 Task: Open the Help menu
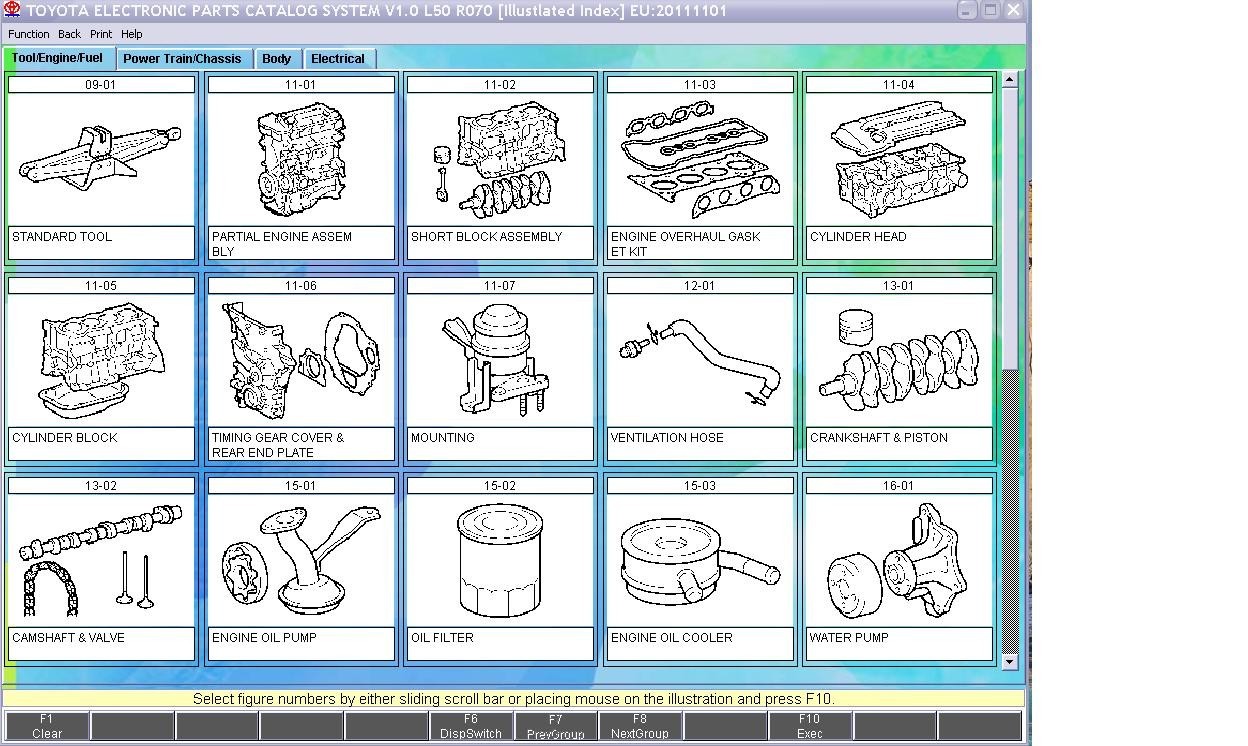(x=132, y=34)
